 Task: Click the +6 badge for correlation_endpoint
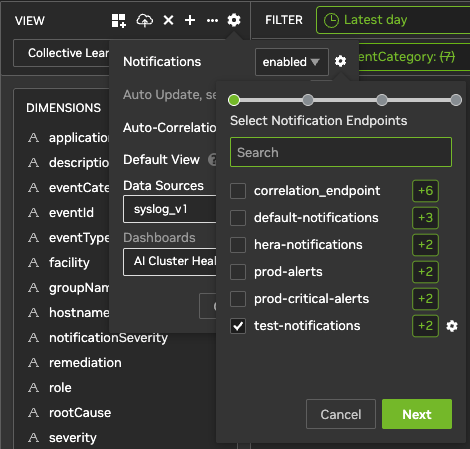point(425,191)
